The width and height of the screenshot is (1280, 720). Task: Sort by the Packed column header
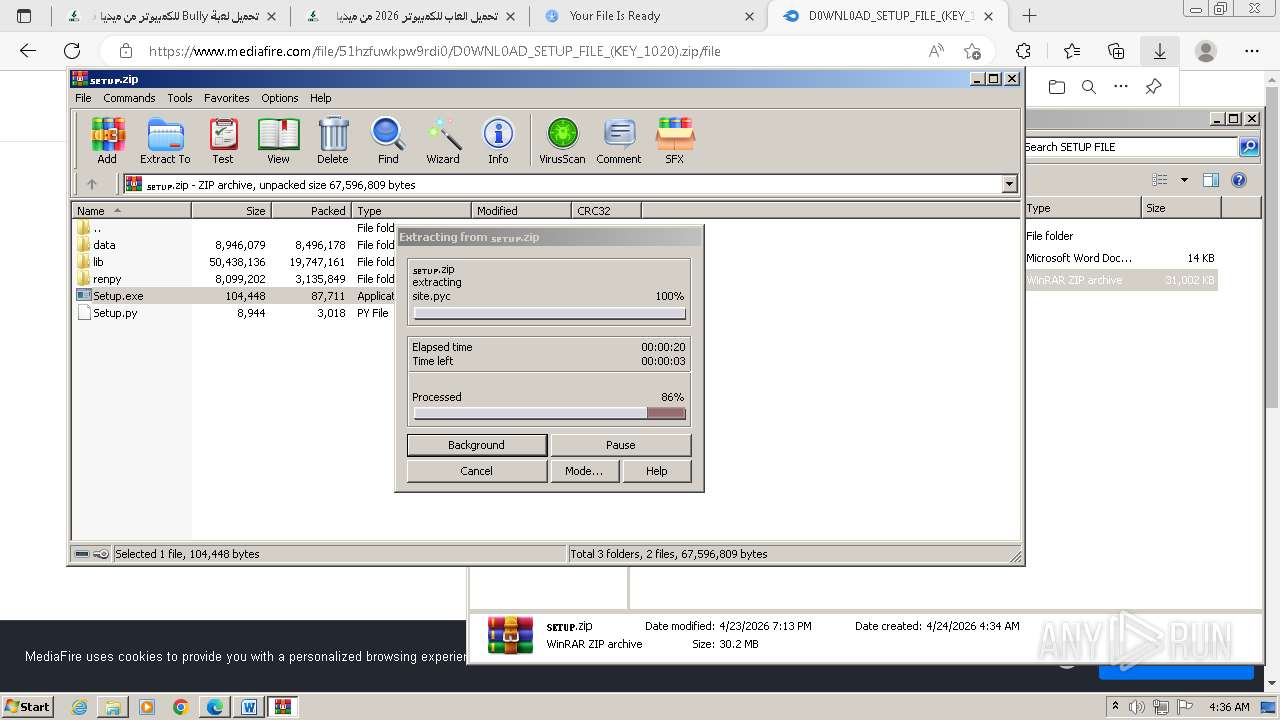pos(311,210)
